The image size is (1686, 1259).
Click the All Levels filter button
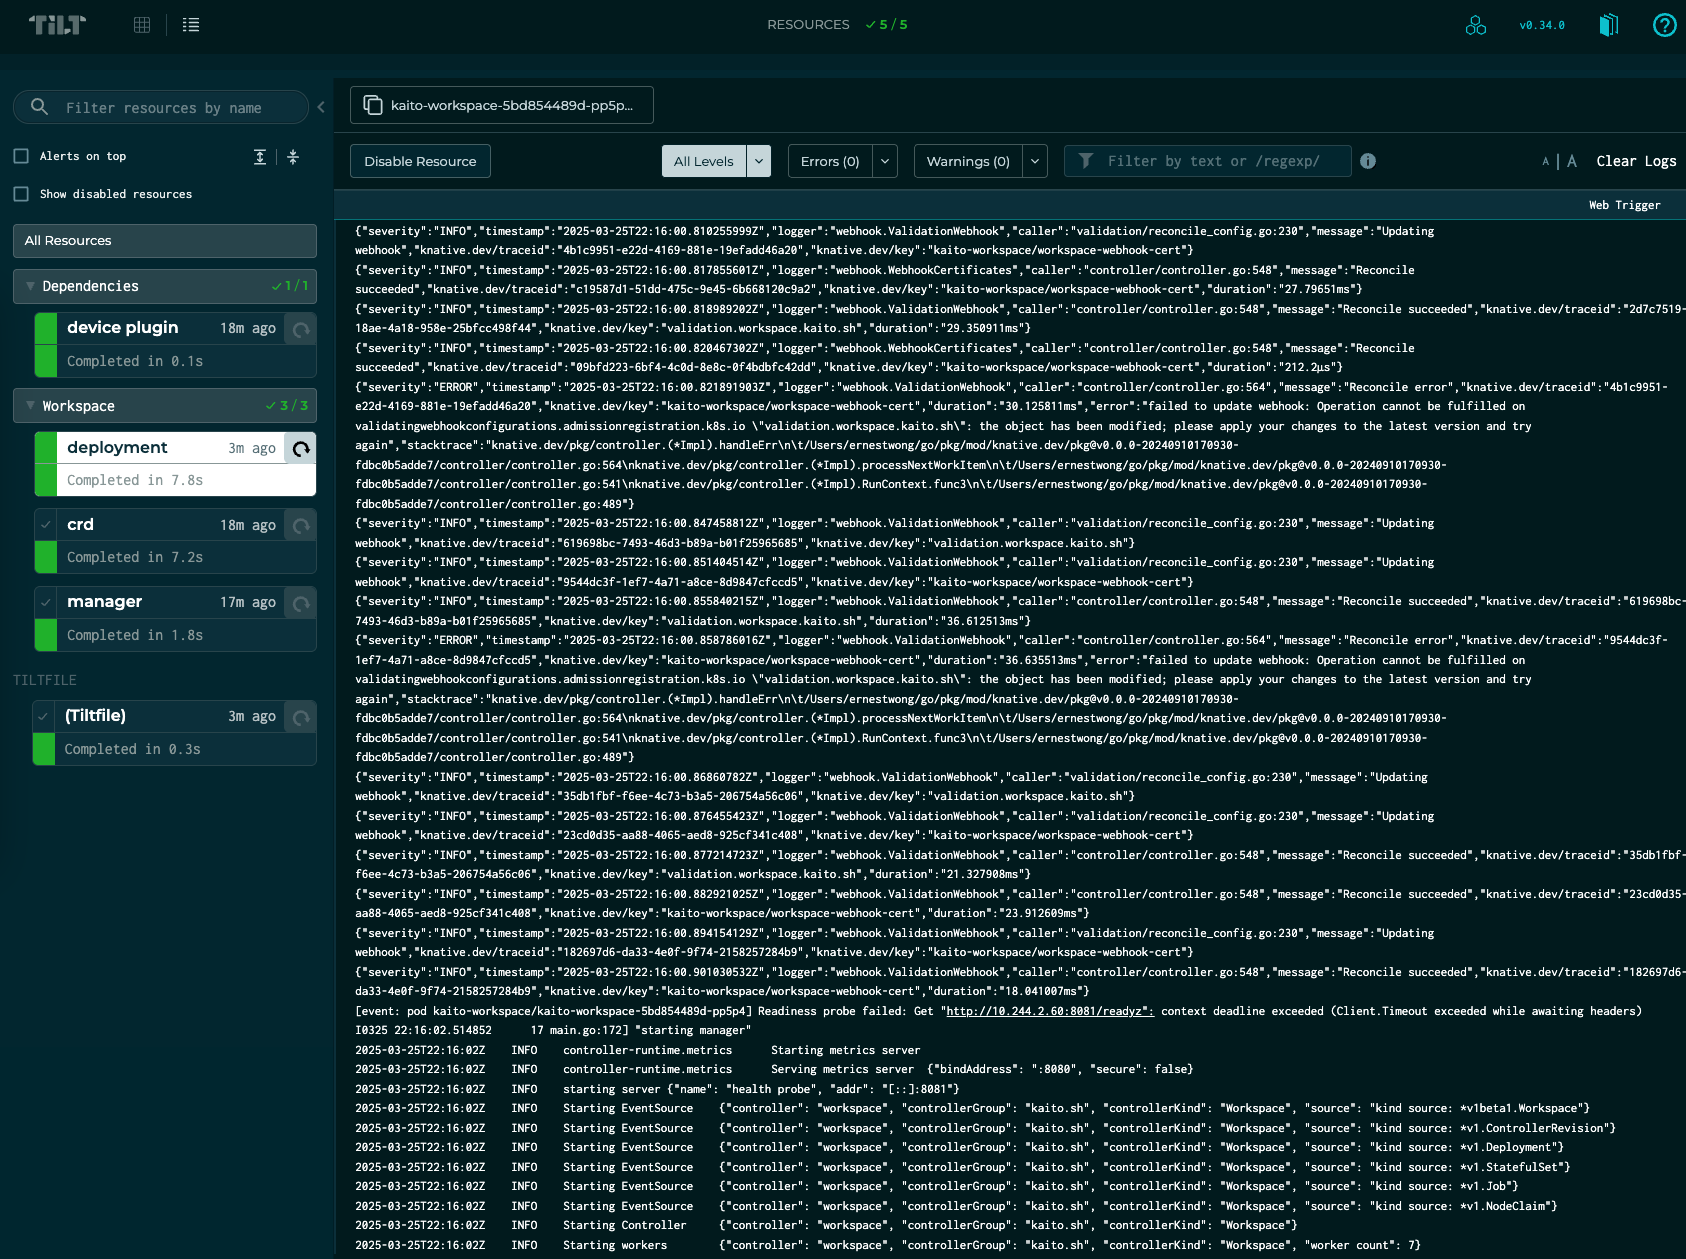[x=704, y=161]
